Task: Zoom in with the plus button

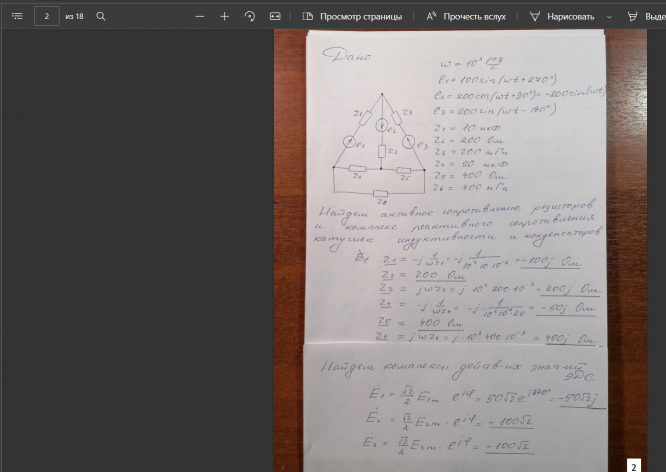Action: [225, 17]
